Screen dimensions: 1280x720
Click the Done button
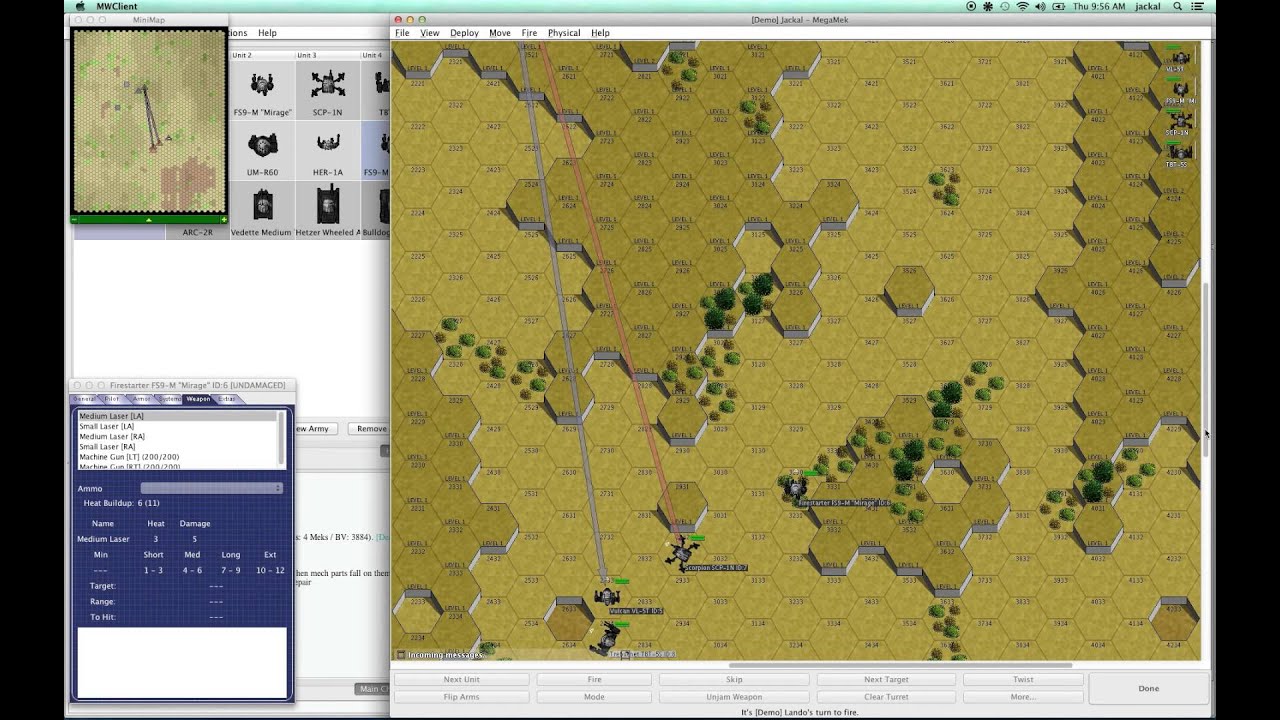pos(1149,688)
